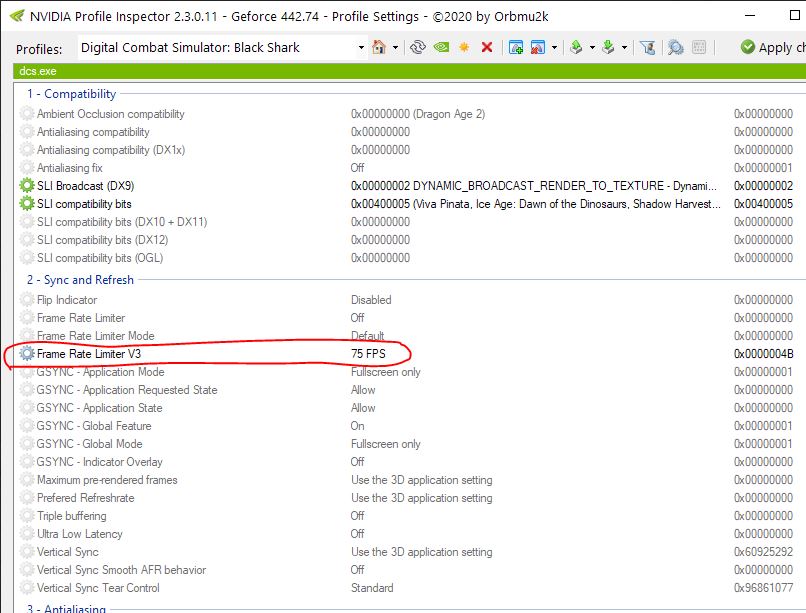The width and height of the screenshot is (806, 613).
Task: Export the profile with the green up arrow icon
Action: [576, 47]
